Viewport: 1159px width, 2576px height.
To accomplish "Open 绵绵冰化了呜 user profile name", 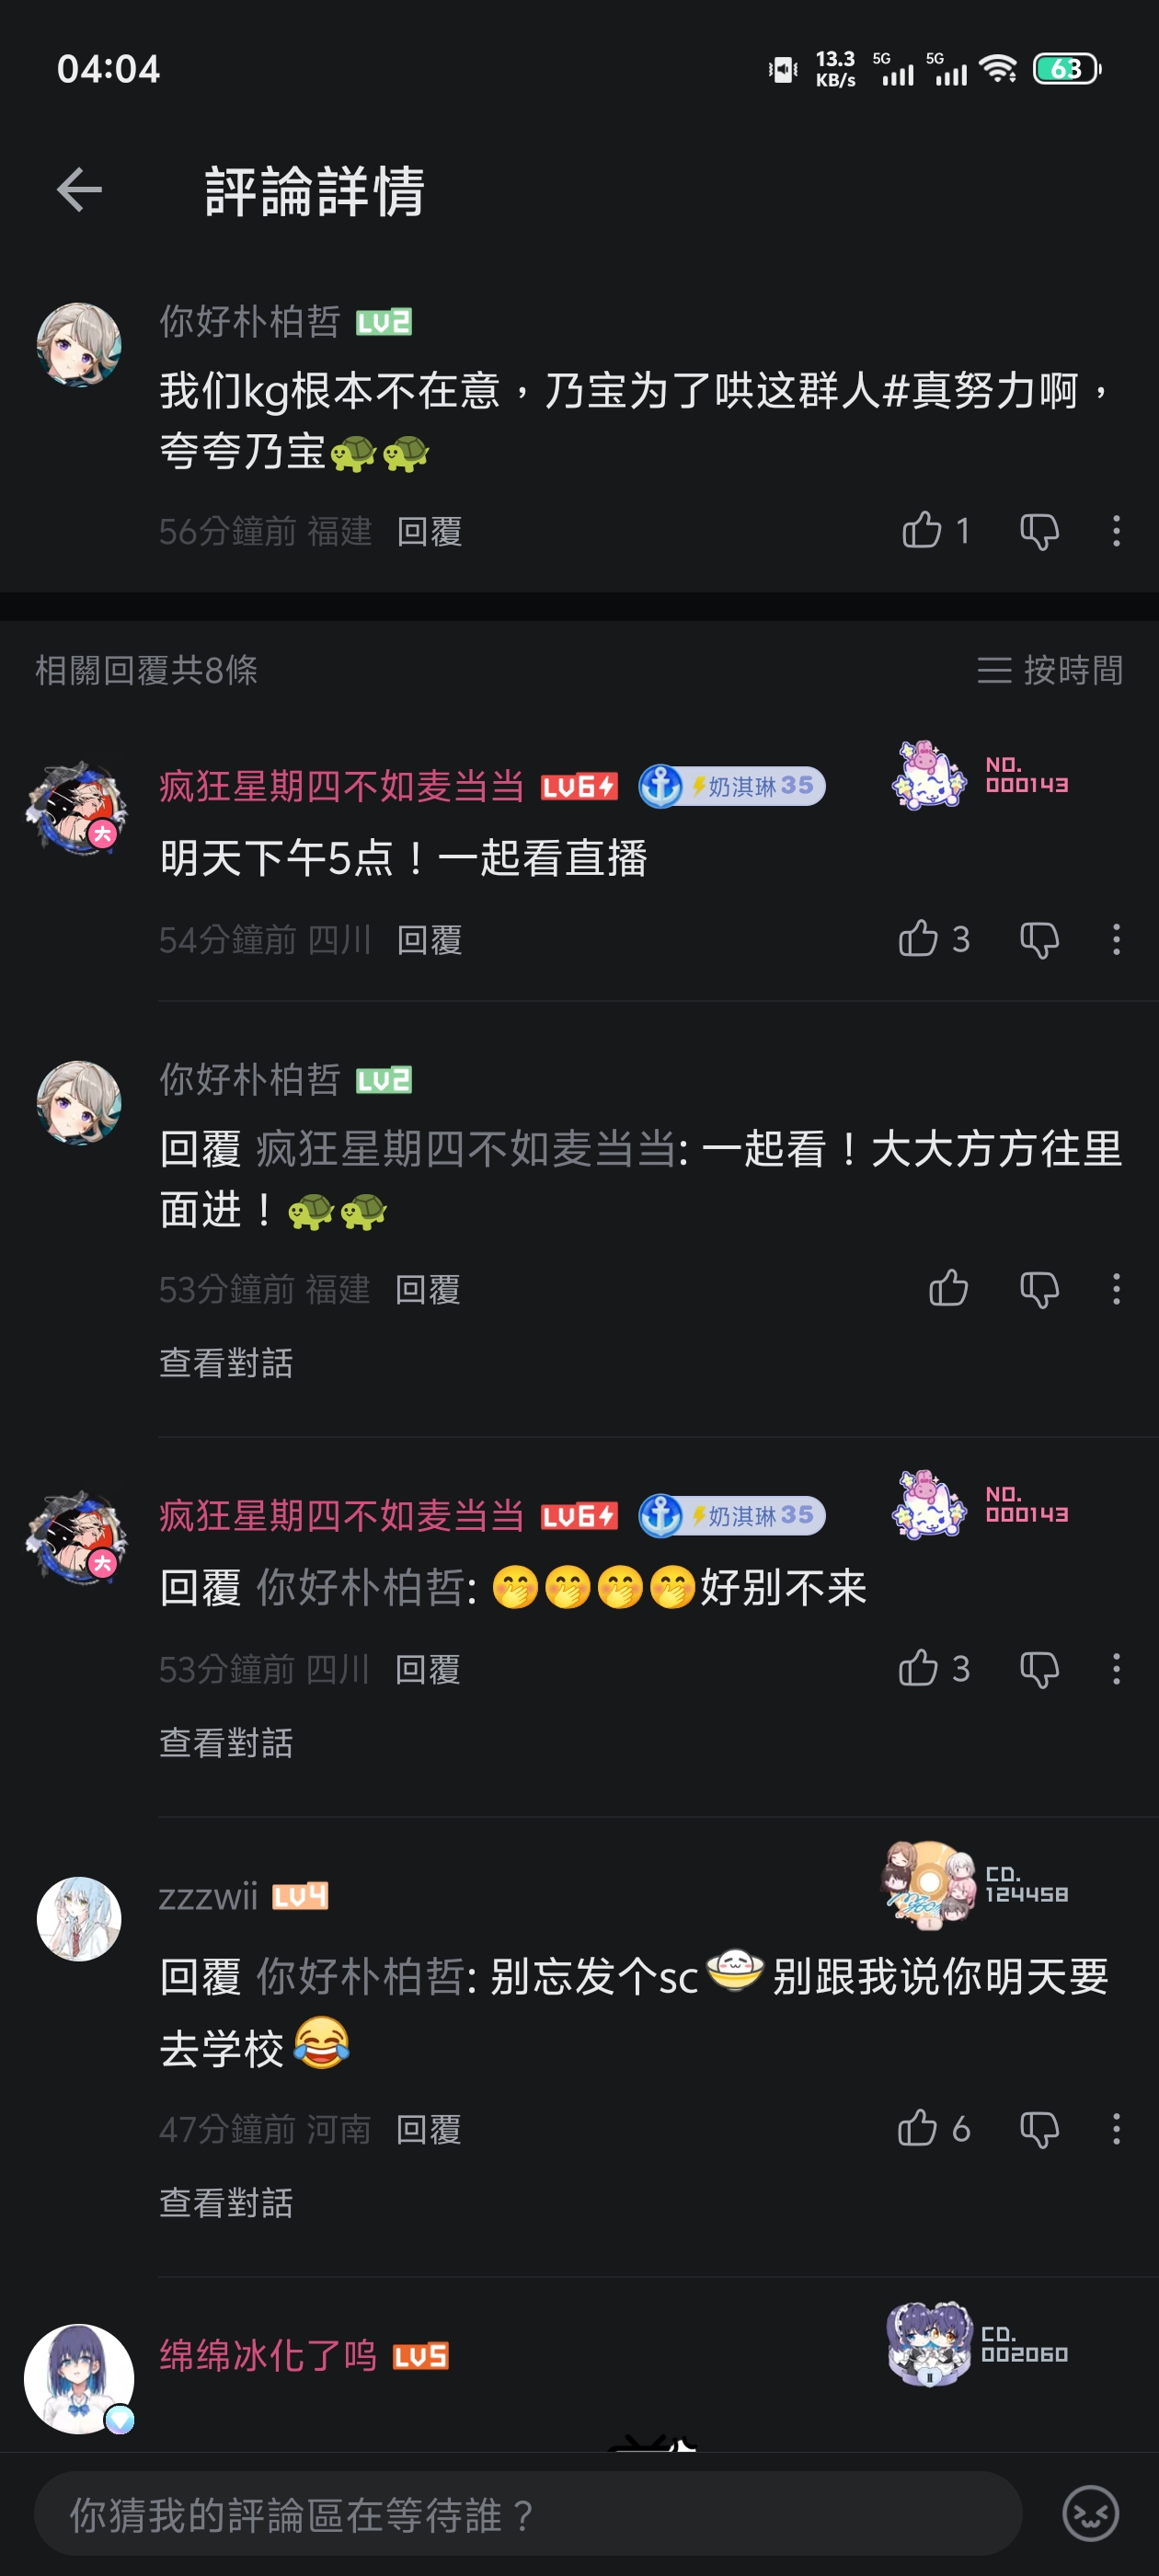I will (x=268, y=2356).
